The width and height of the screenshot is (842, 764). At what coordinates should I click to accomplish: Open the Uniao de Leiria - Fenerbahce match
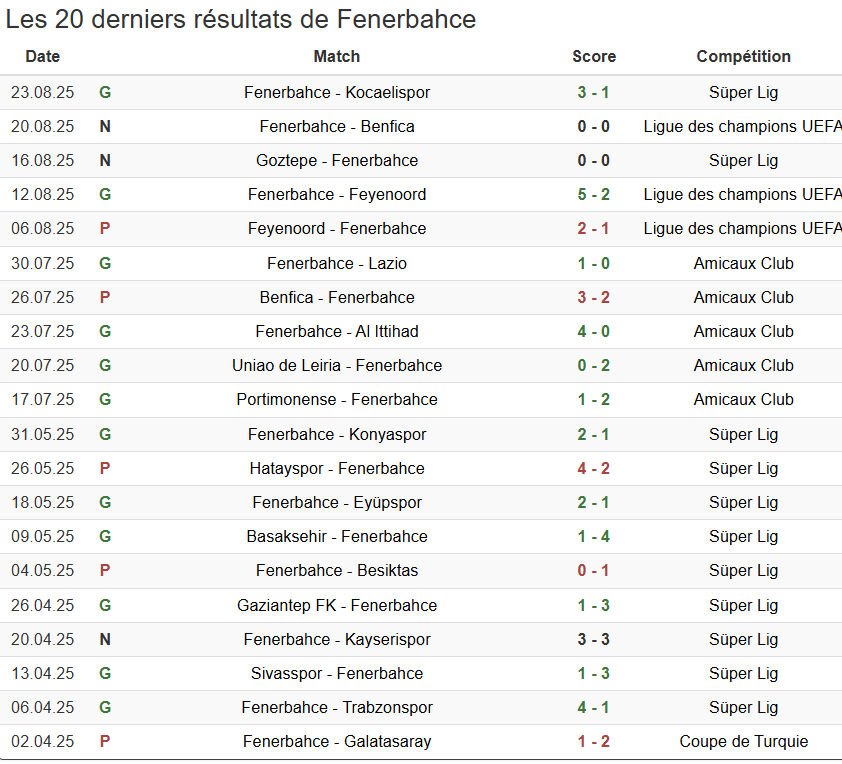(337, 366)
